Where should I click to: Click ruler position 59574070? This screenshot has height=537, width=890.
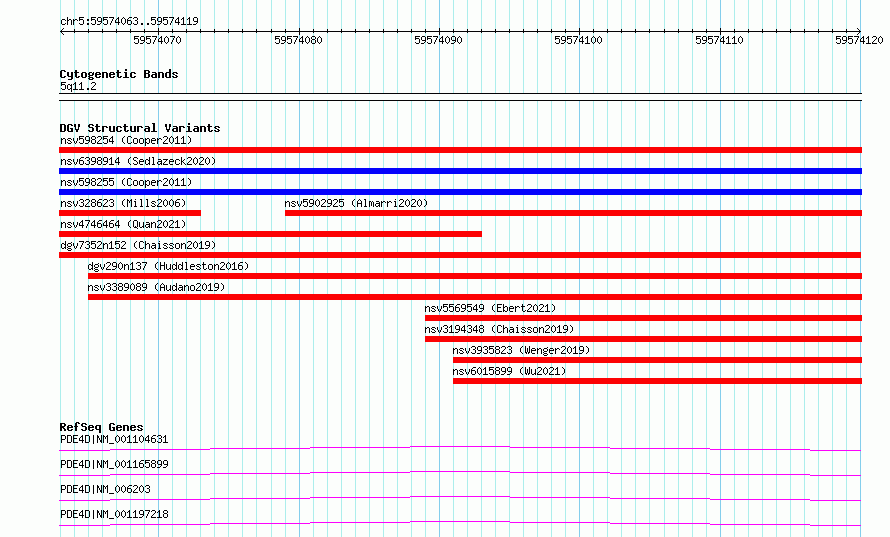click(157, 40)
